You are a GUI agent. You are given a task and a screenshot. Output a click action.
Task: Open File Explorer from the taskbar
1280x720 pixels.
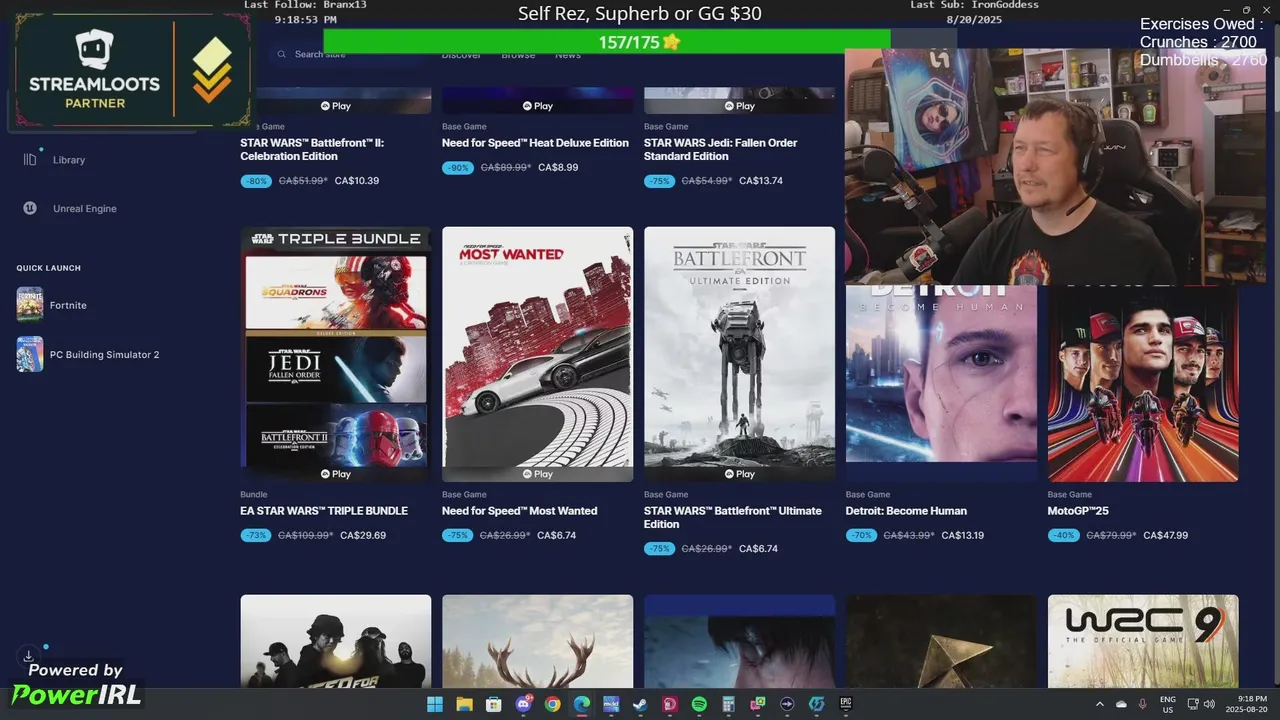click(x=464, y=704)
